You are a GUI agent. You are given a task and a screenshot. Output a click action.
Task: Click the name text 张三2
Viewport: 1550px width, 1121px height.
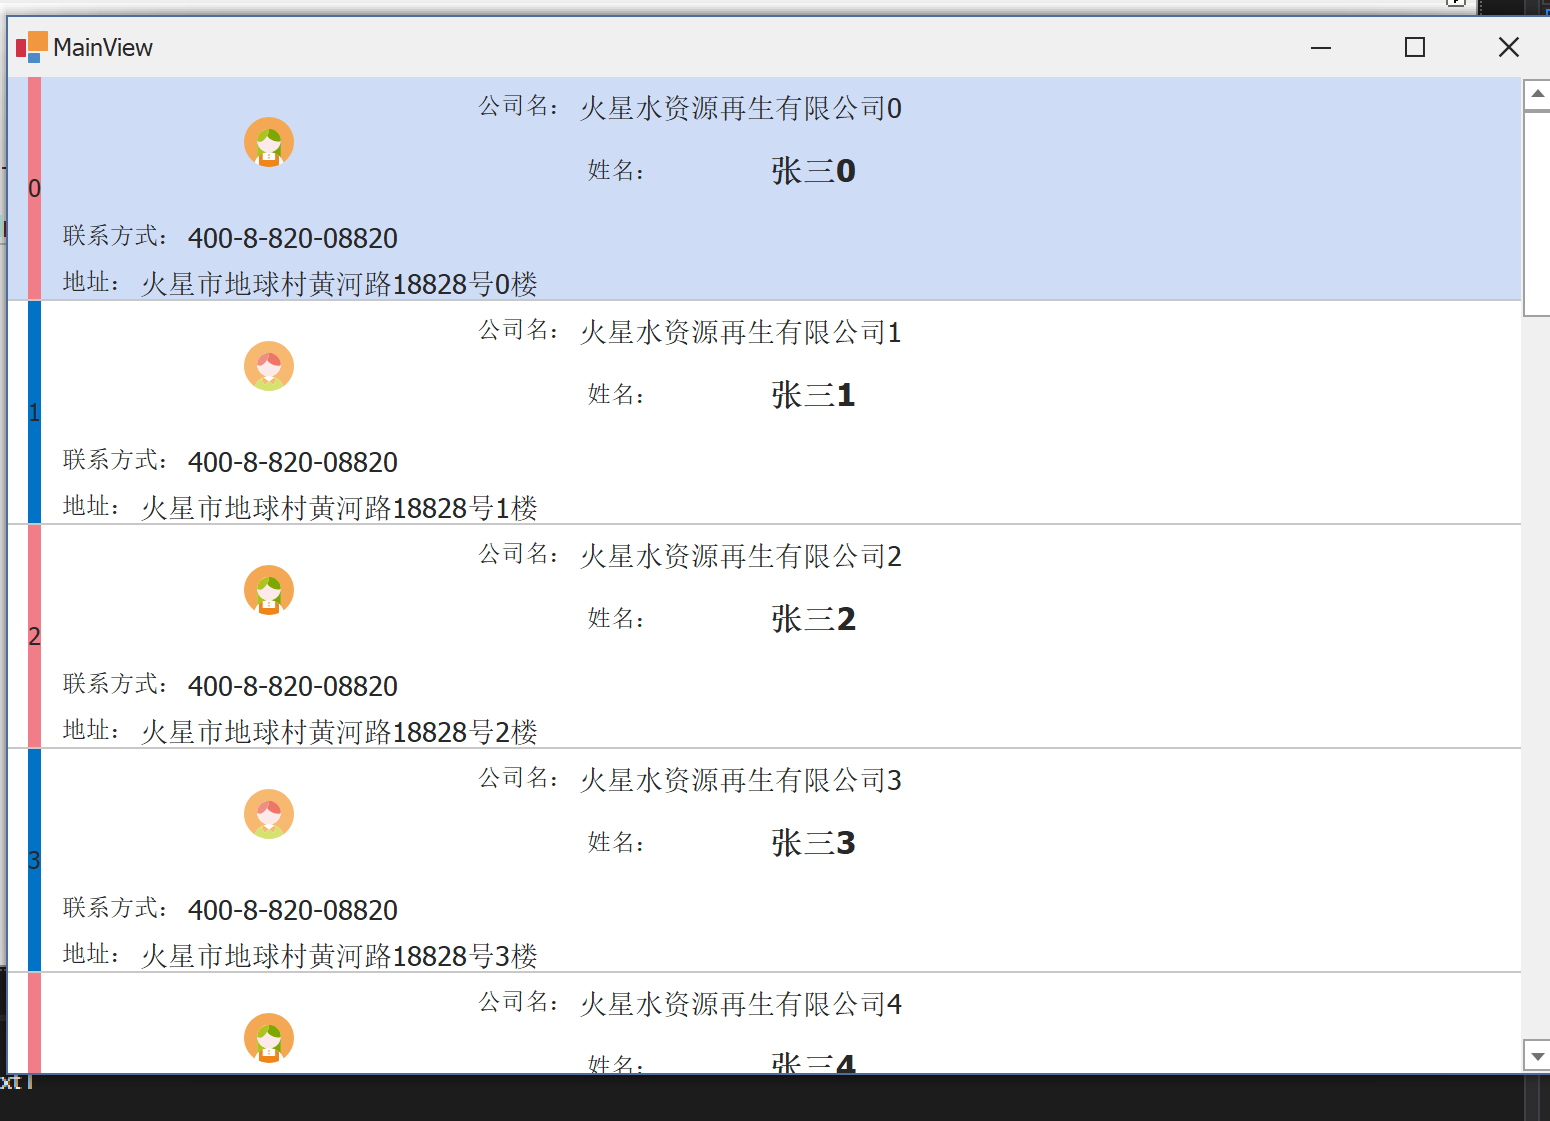pos(813,618)
